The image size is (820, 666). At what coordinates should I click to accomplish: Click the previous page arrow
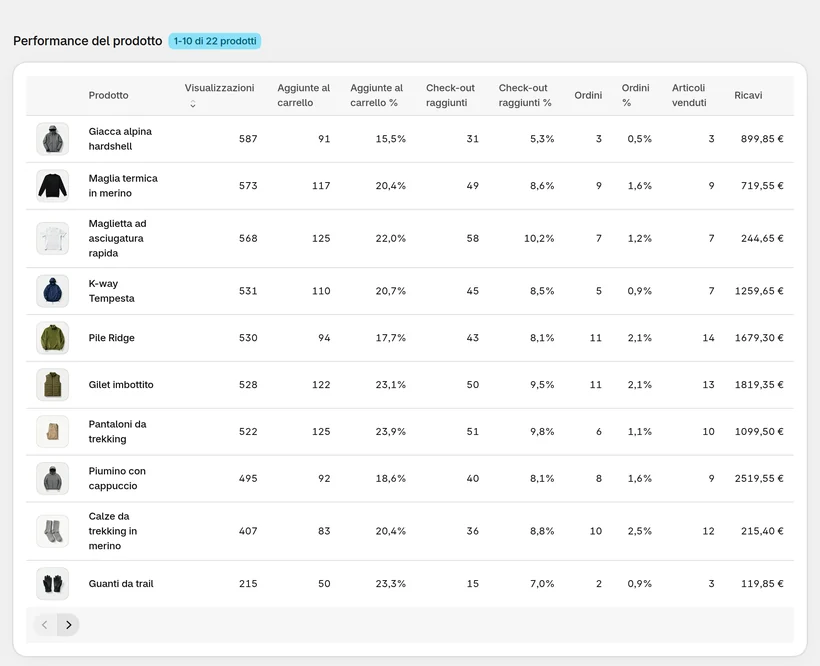[x=45, y=625]
